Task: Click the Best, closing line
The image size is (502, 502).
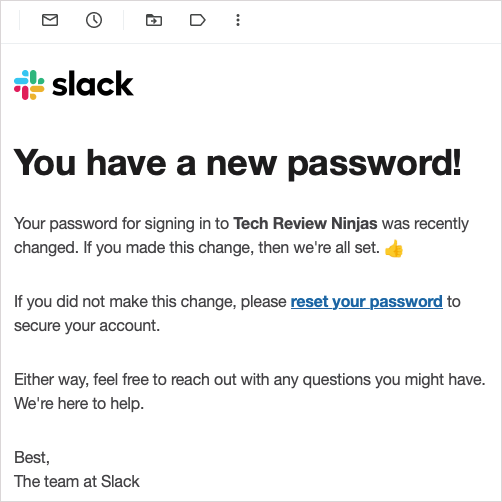Action: point(32,458)
